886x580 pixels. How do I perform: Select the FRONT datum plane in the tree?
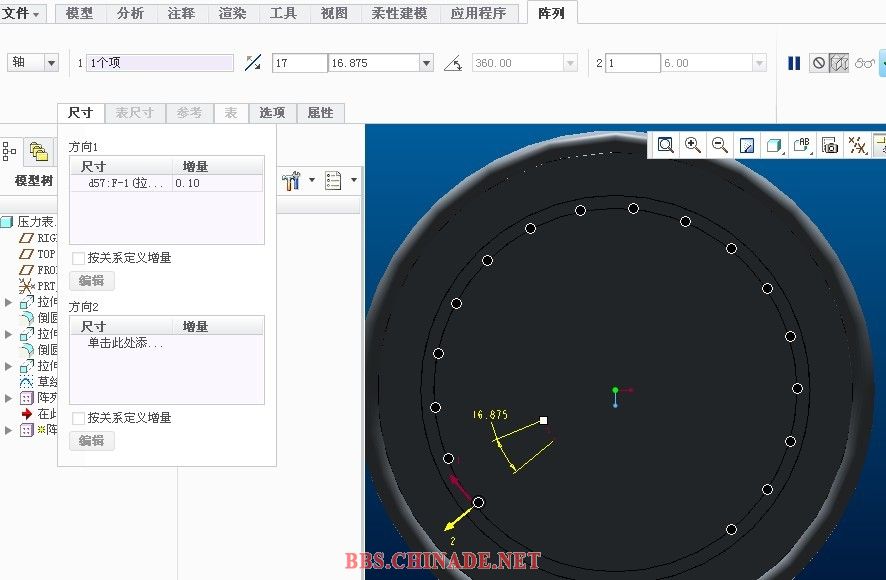(x=37, y=270)
